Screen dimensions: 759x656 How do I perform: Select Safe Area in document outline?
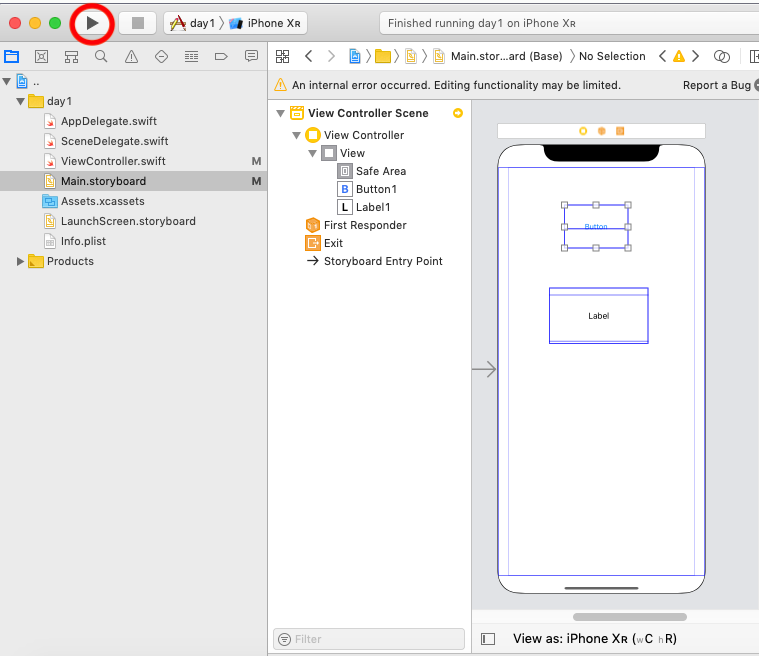pos(380,171)
